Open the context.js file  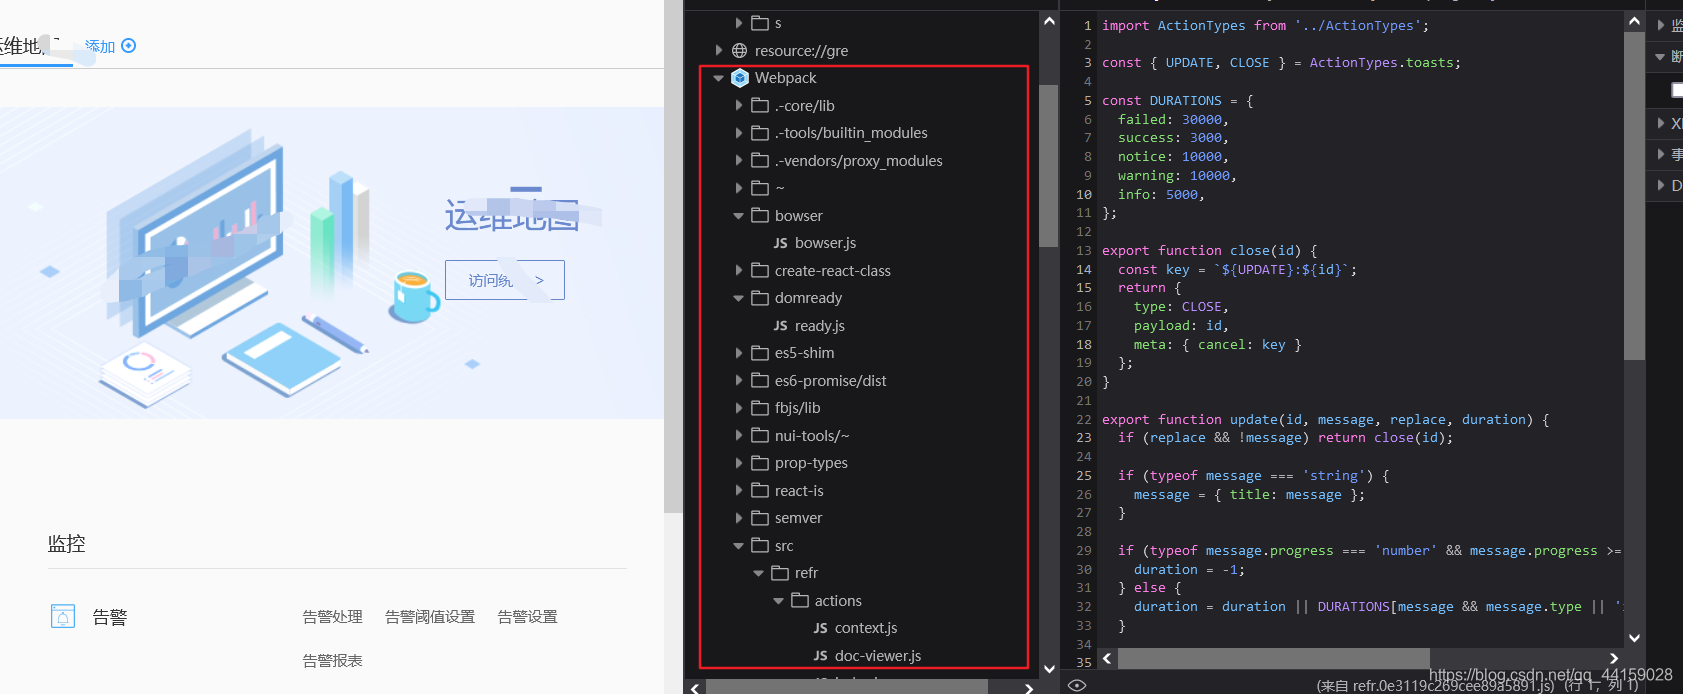[x=866, y=628]
